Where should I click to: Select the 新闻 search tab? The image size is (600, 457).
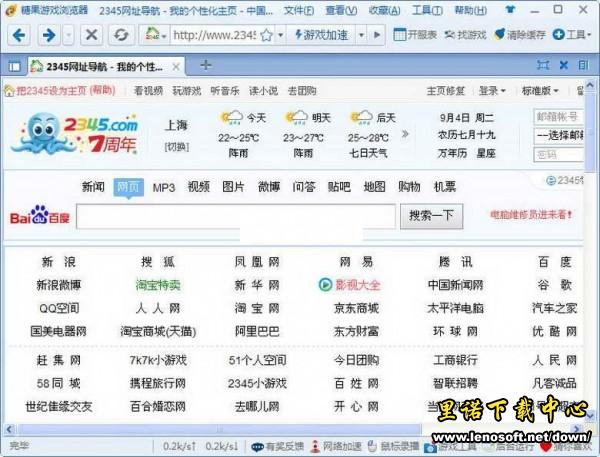pos(93,187)
